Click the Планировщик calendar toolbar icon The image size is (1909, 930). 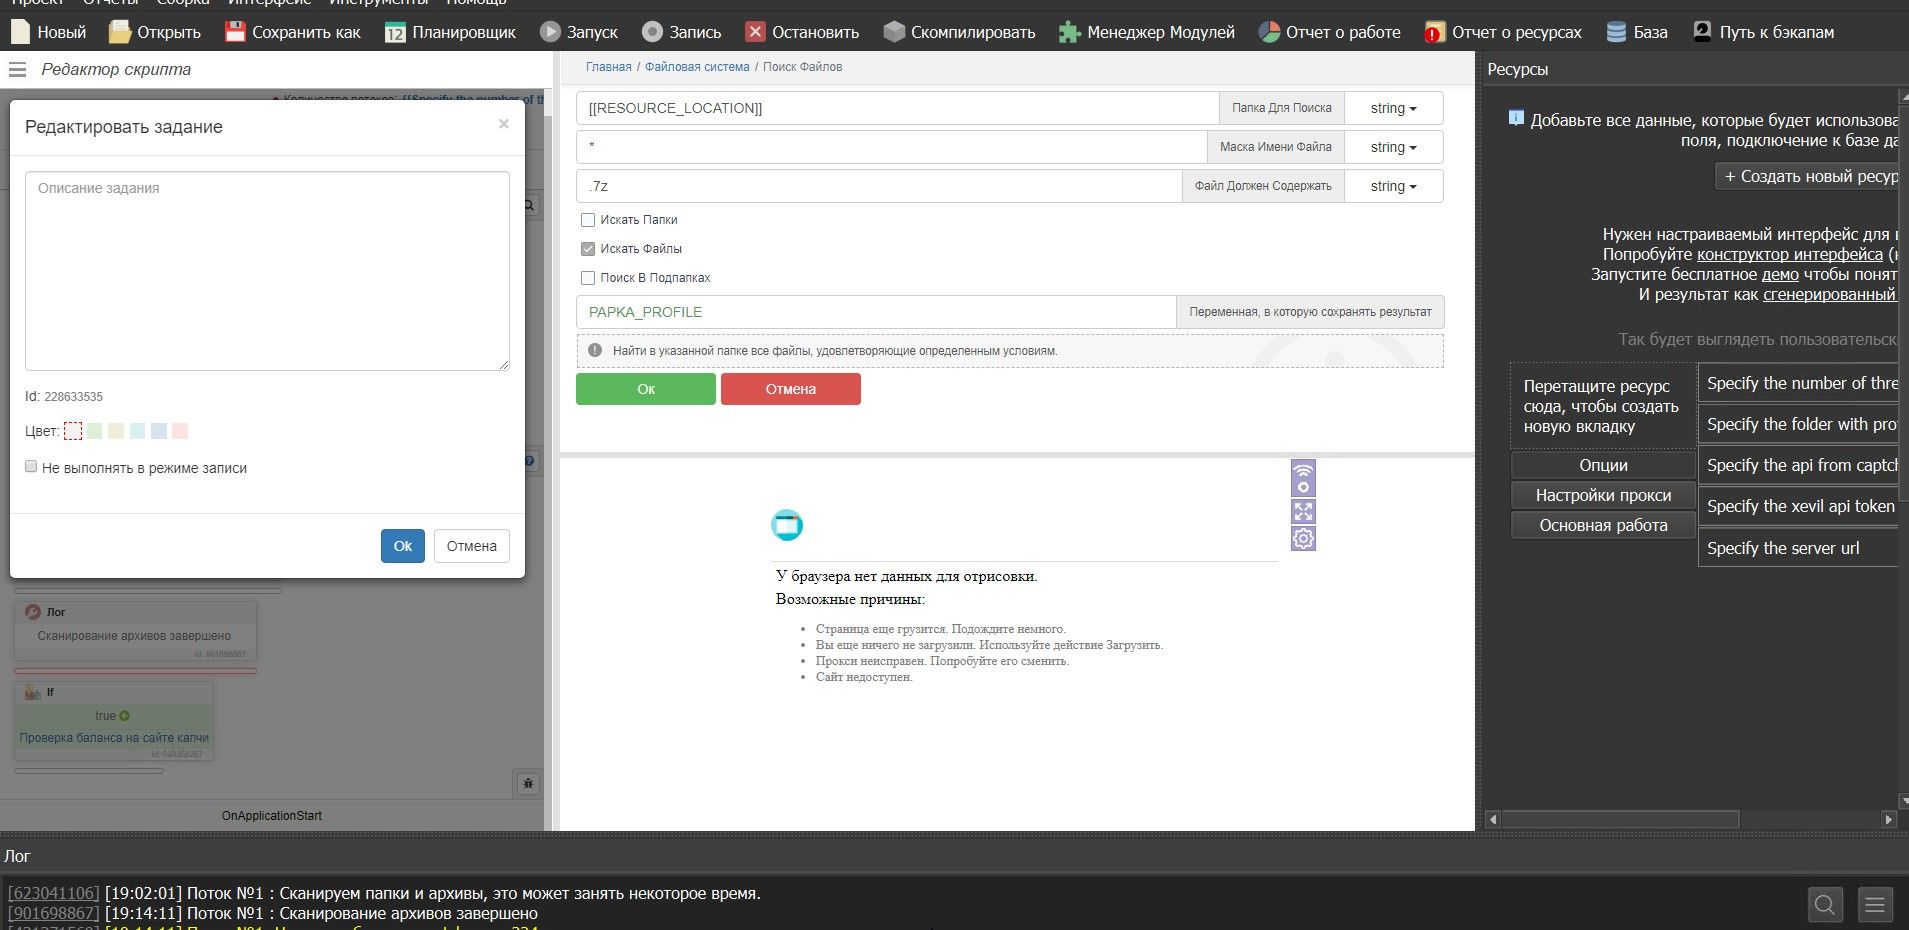point(395,32)
